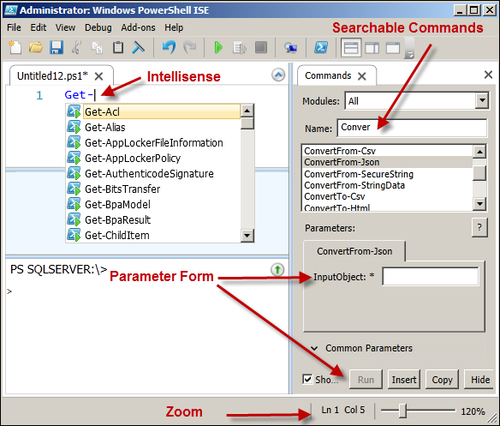Open the Edit menu
The width and height of the screenshot is (500, 426).
[38, 27]
